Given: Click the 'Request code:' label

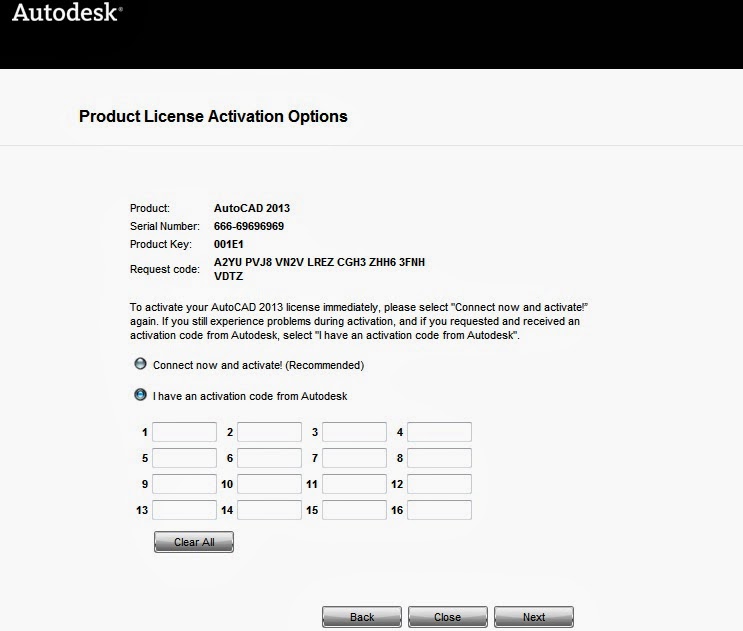Looking at the screenshot, I should 164,269.
